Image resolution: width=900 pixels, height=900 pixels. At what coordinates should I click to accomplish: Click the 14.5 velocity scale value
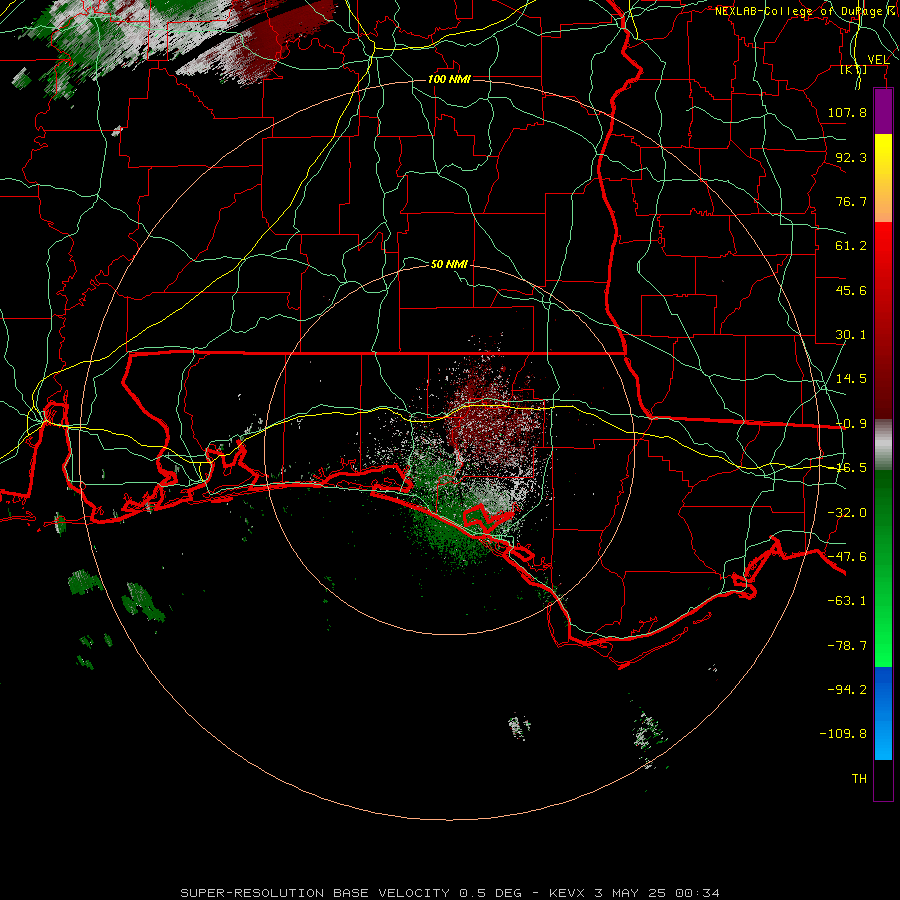point(851,379)
